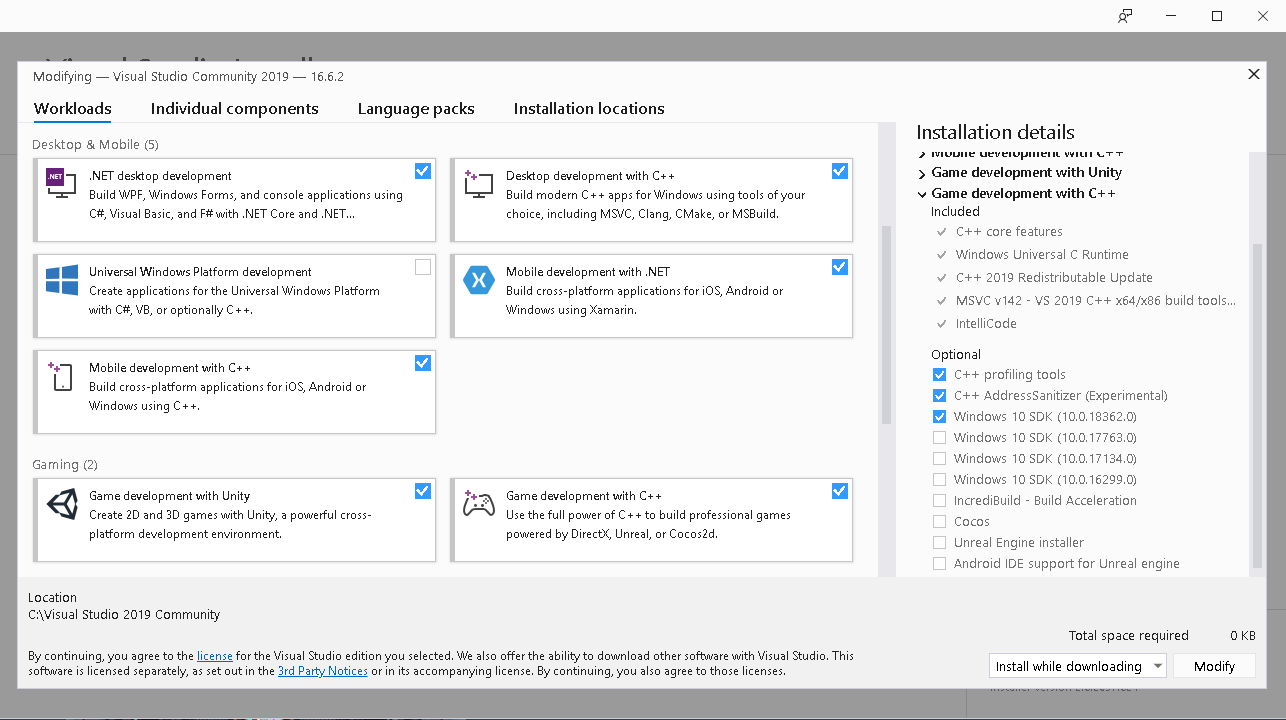This screenshot has height=720, width=1286.
Task: Click the workloads list vertical scrollbar
Action: (885, 325)
